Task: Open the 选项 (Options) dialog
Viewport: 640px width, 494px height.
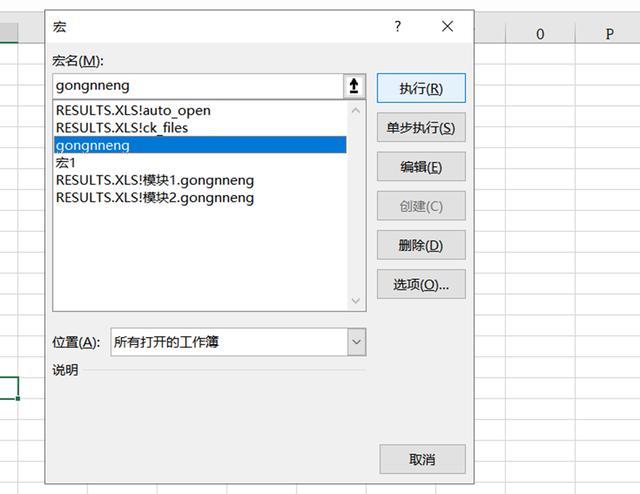Action: click(x=421, y=284)
